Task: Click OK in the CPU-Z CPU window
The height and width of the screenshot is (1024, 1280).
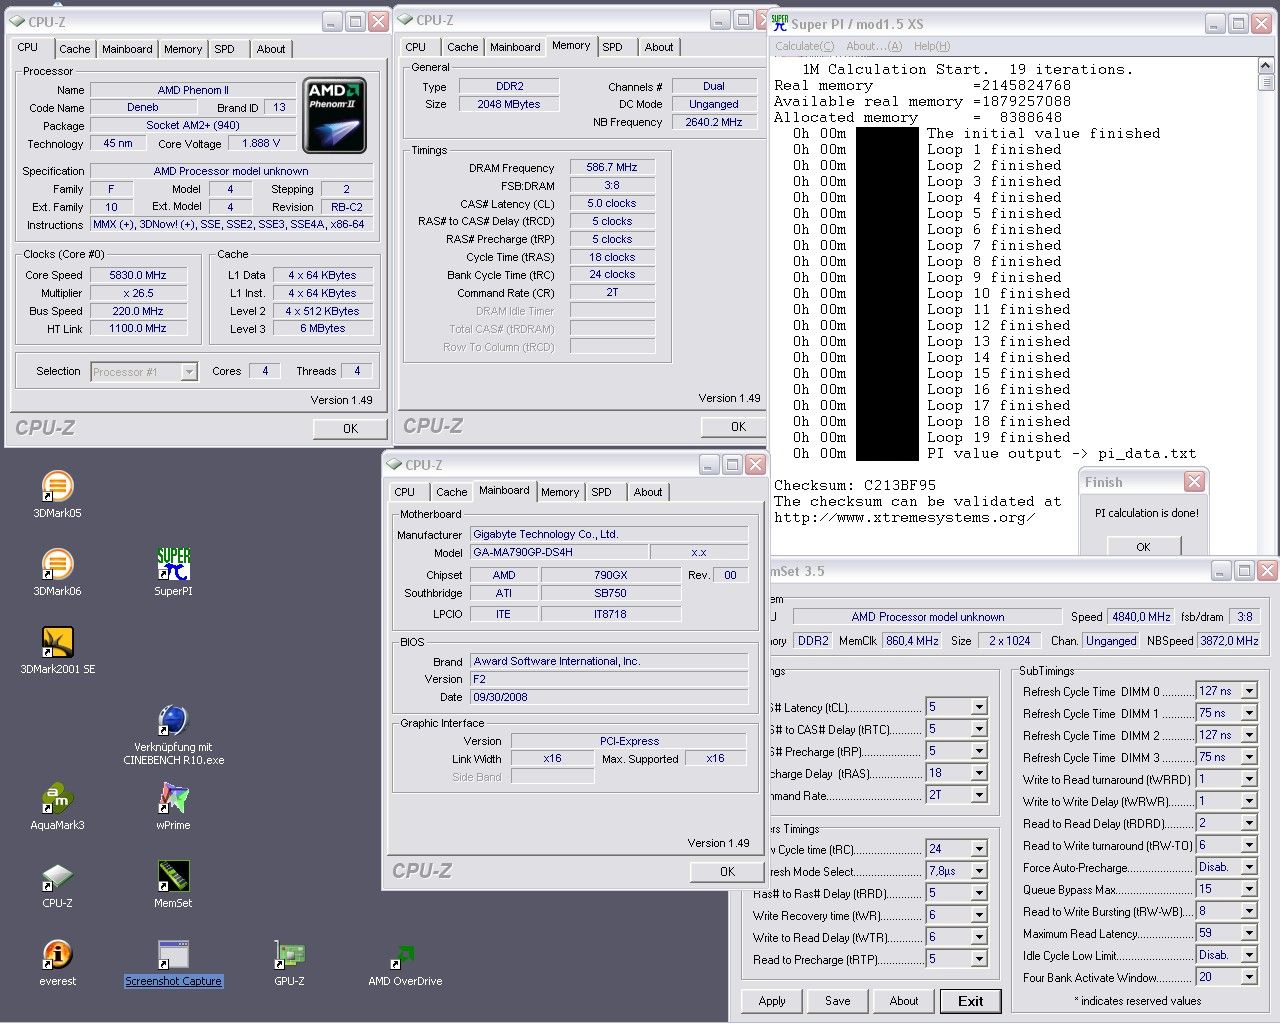Action: pos(350,428)
